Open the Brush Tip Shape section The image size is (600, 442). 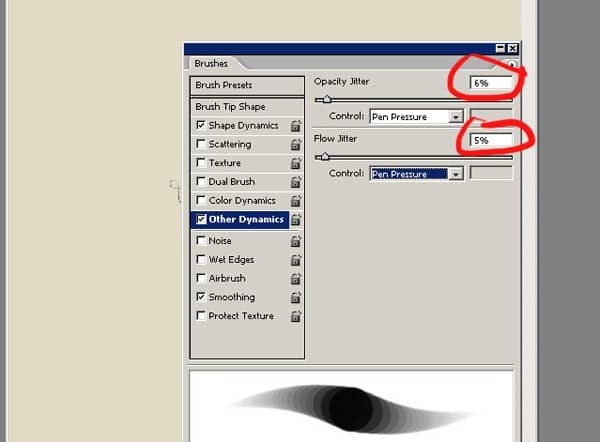tap(247, 107)
